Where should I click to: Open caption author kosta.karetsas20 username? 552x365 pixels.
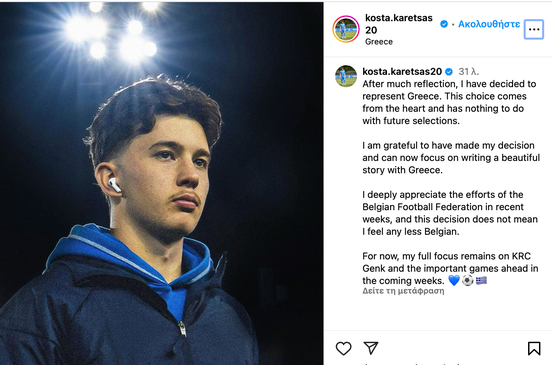click(x=402, y=71)
